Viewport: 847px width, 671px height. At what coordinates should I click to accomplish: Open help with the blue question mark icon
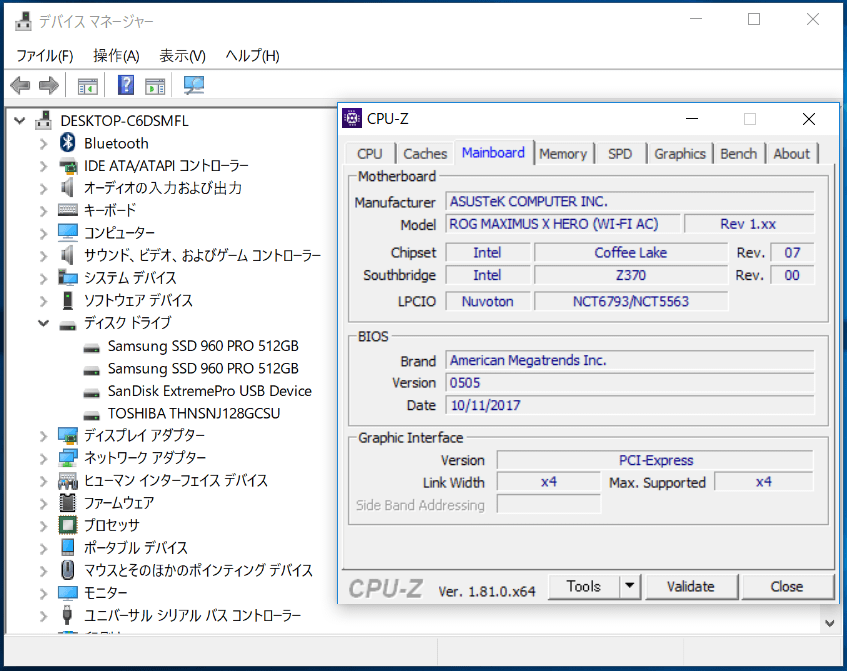[x=126, y=85]
